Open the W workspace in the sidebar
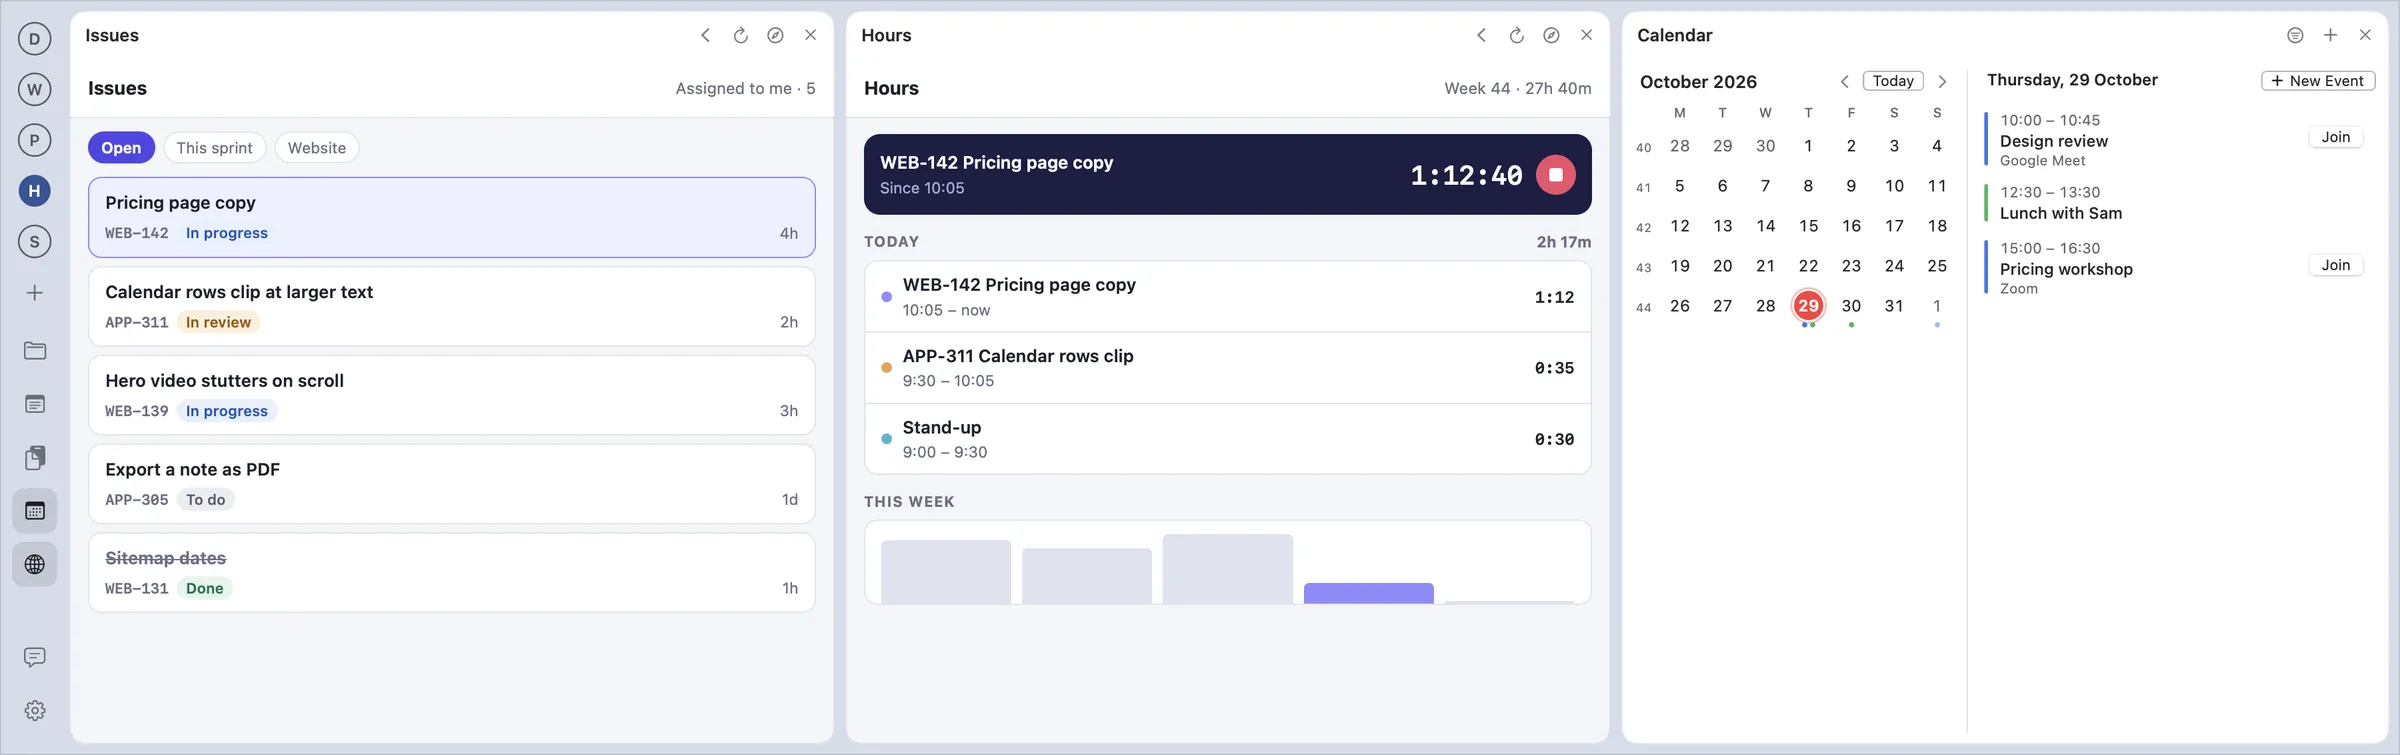2400x755 pixels. [35, 89]
